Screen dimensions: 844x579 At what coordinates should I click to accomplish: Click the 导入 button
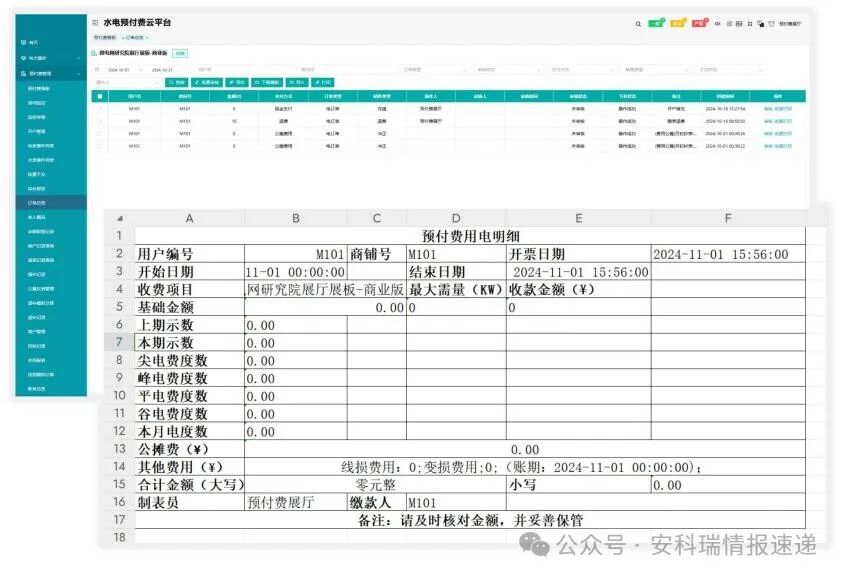pyautogui.click(x=297, y=82)
